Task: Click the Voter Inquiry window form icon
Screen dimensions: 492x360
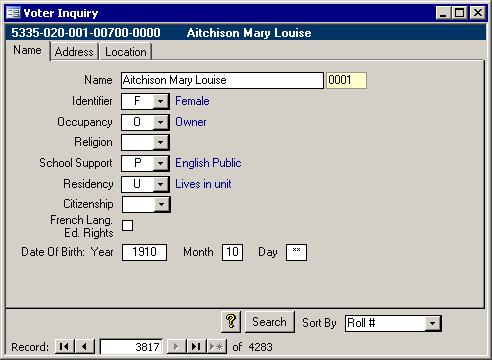Action: click(x=14, y=13)
